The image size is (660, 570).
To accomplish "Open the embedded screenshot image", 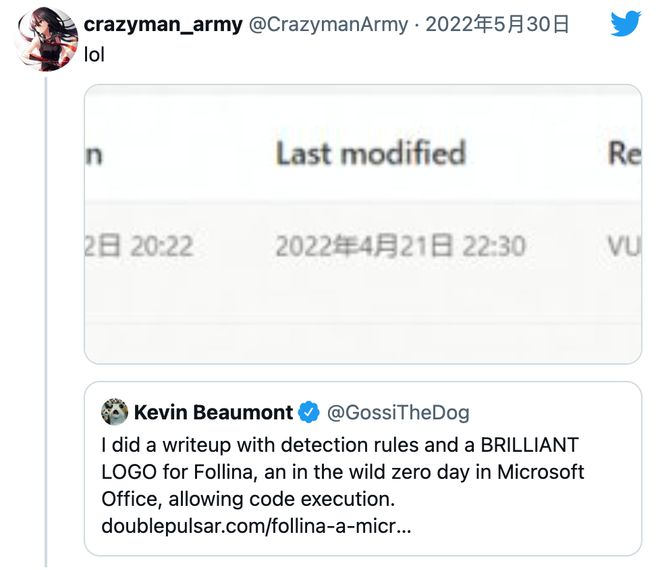I will (363, 223).
